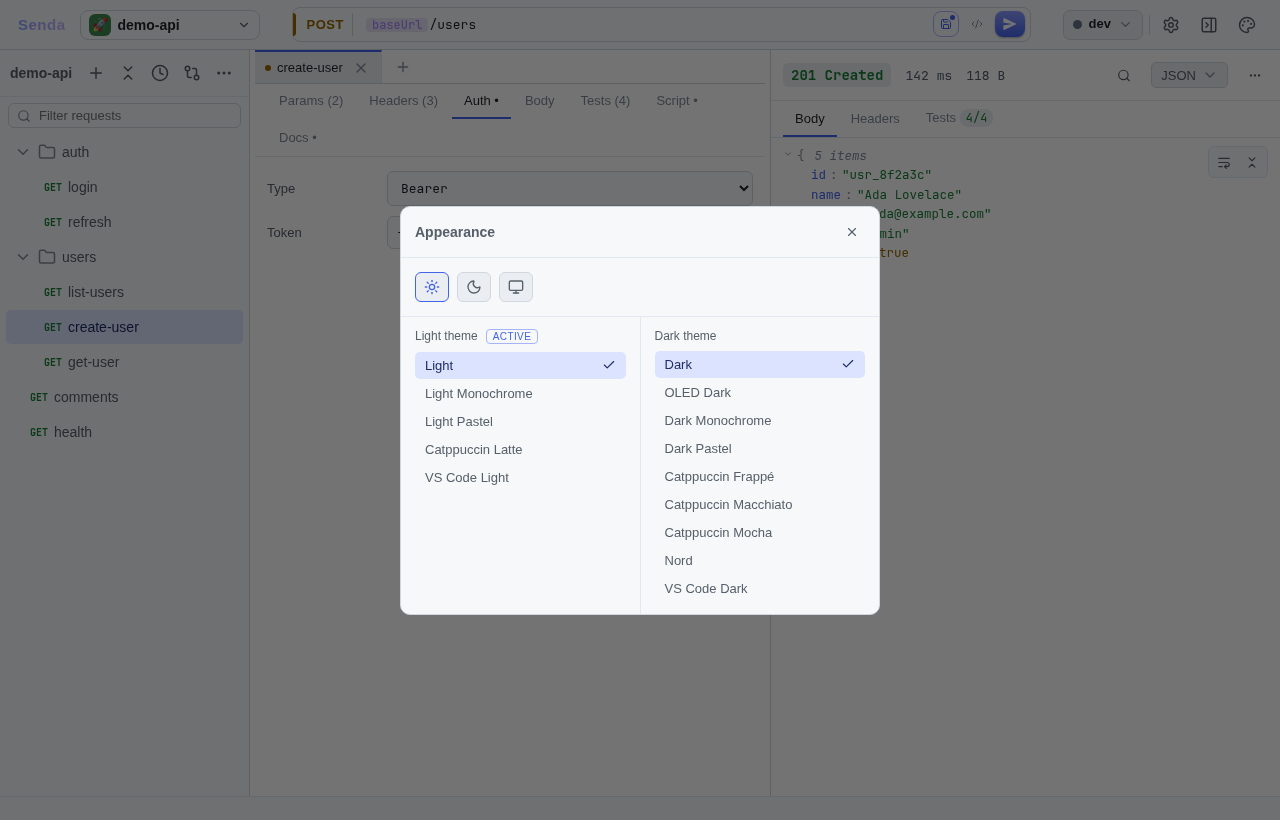Toggle word wrap in response viewer
The image size is (1280, 820).
pyautogui.click(x=1224, y=162)
